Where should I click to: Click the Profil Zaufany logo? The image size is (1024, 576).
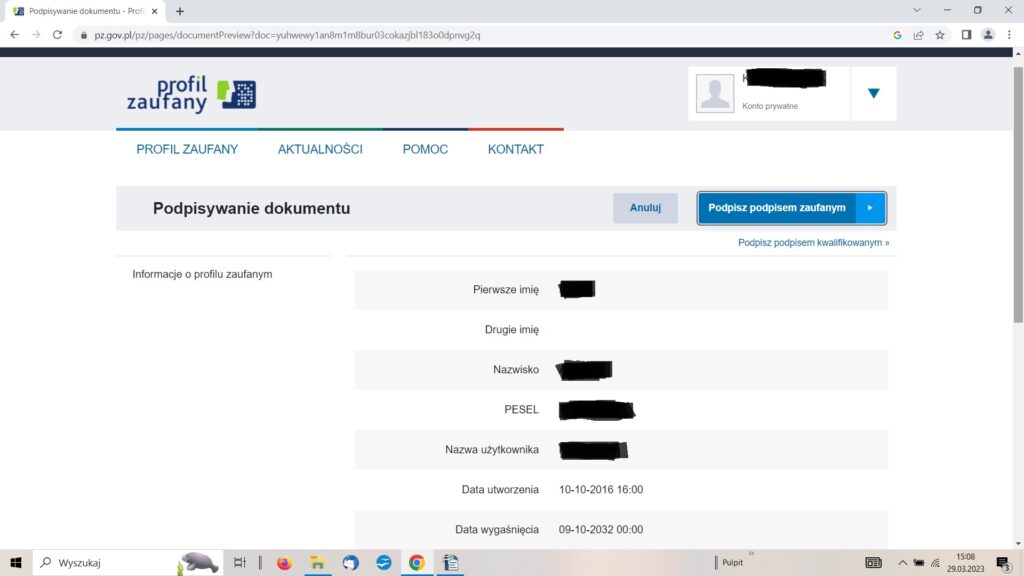pos(191,94)
